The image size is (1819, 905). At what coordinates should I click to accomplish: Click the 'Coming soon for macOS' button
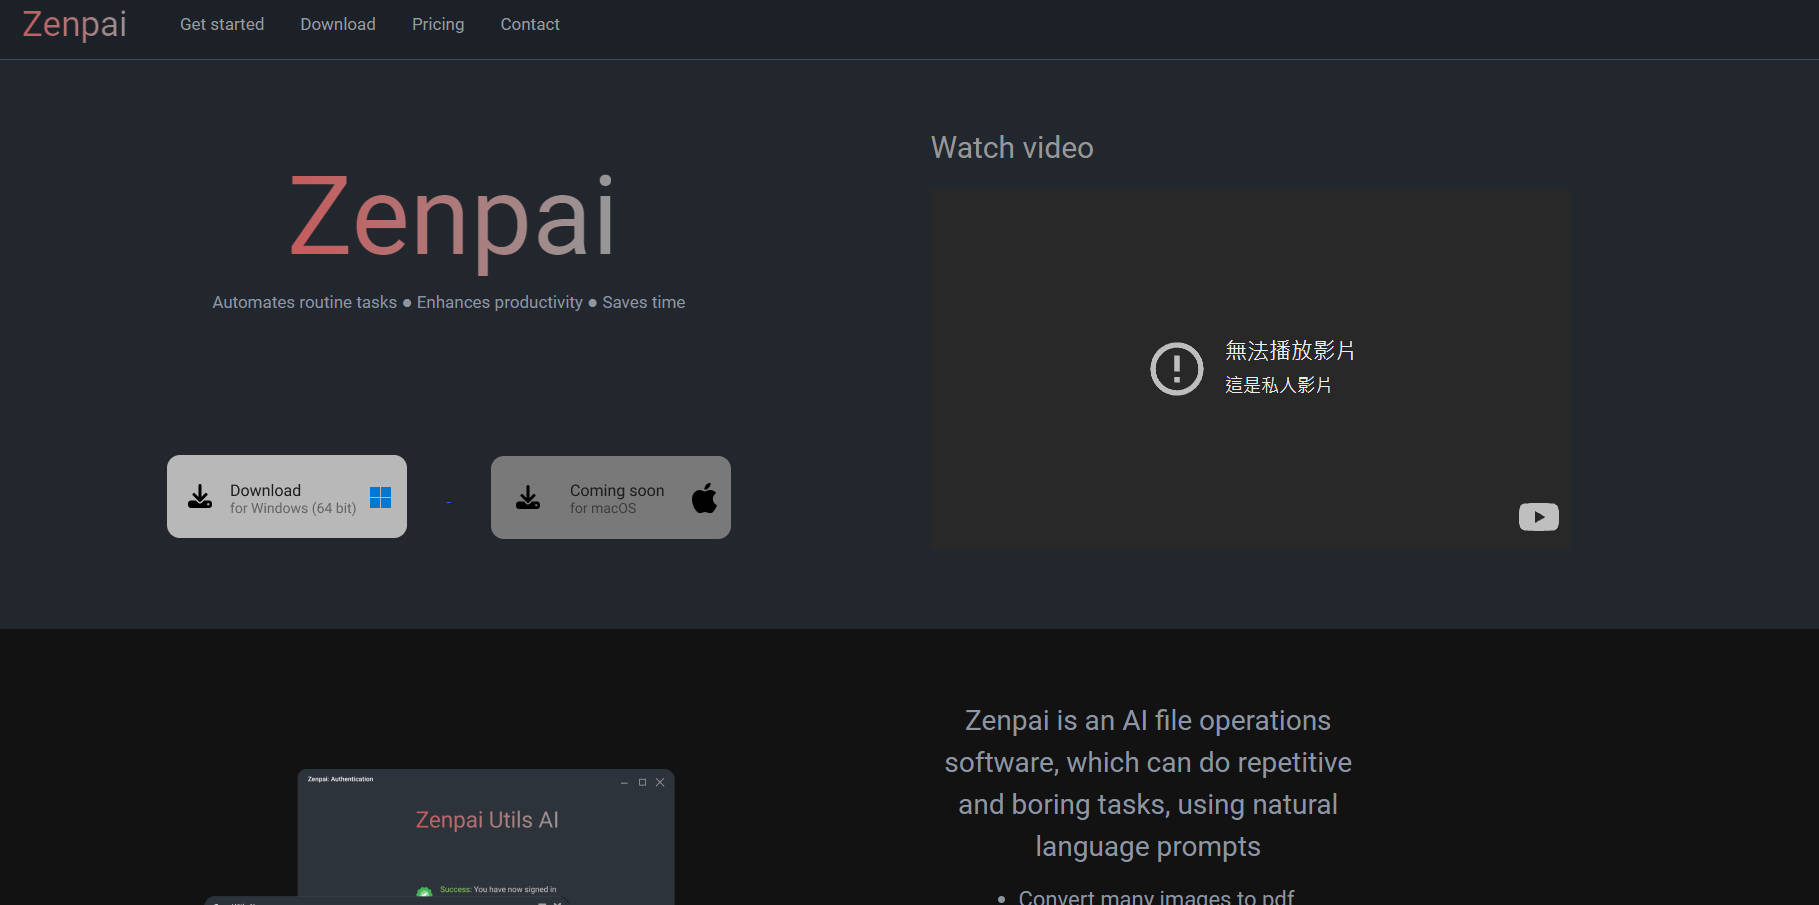tap(610, 497)
